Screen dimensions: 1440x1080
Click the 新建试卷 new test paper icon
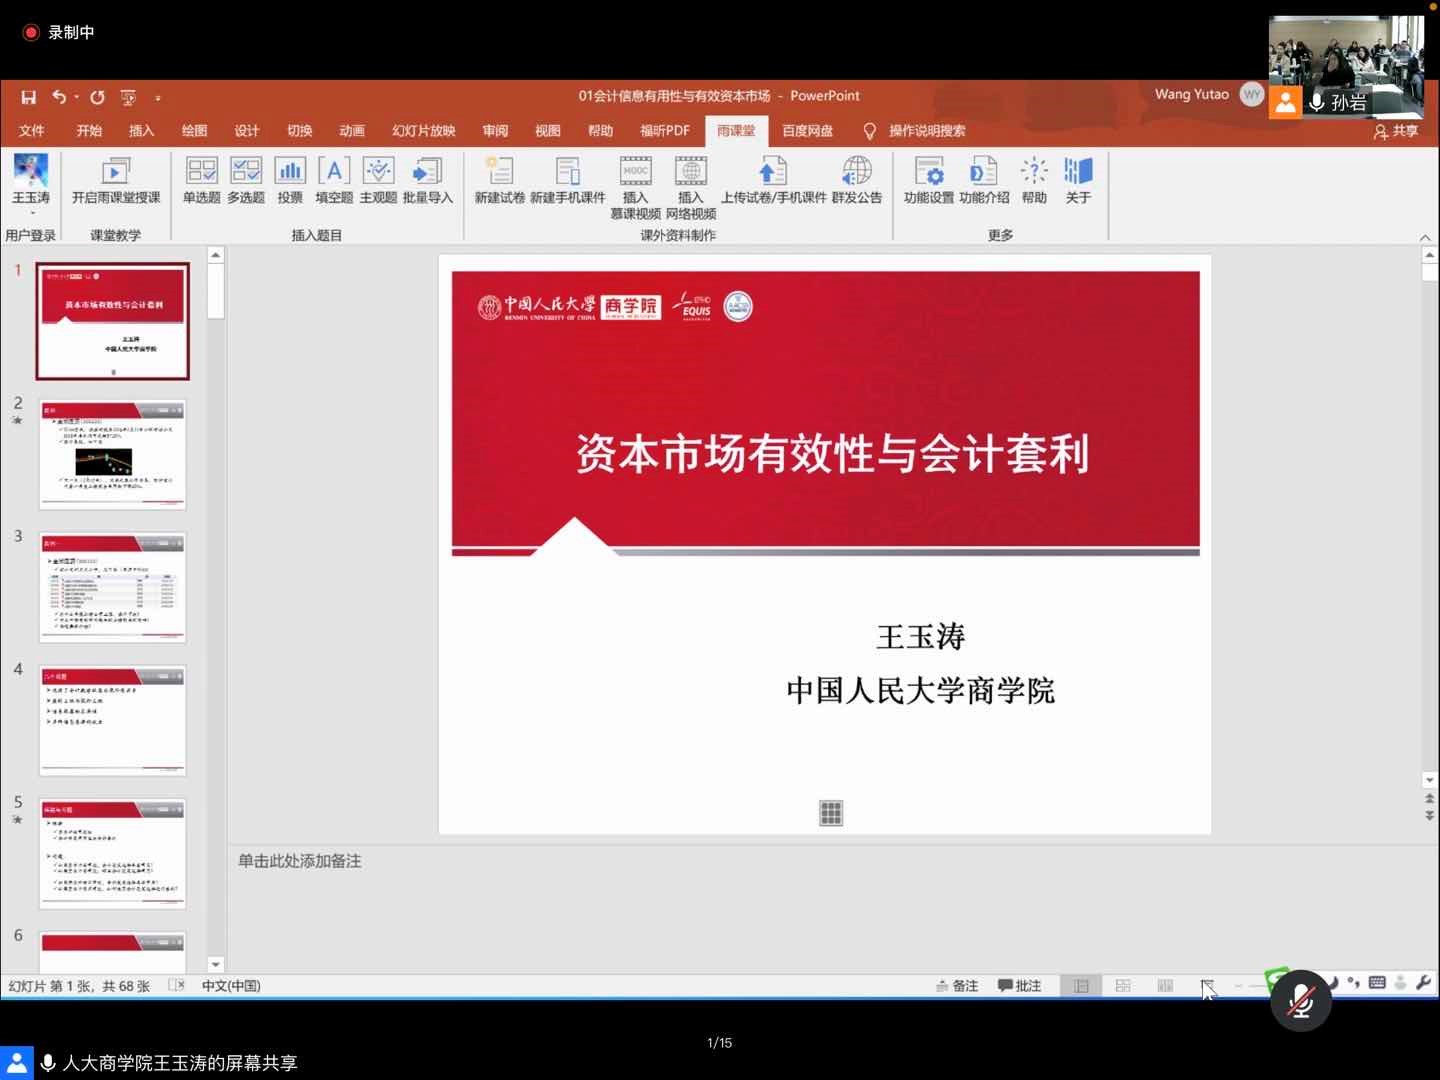point(499,180)
